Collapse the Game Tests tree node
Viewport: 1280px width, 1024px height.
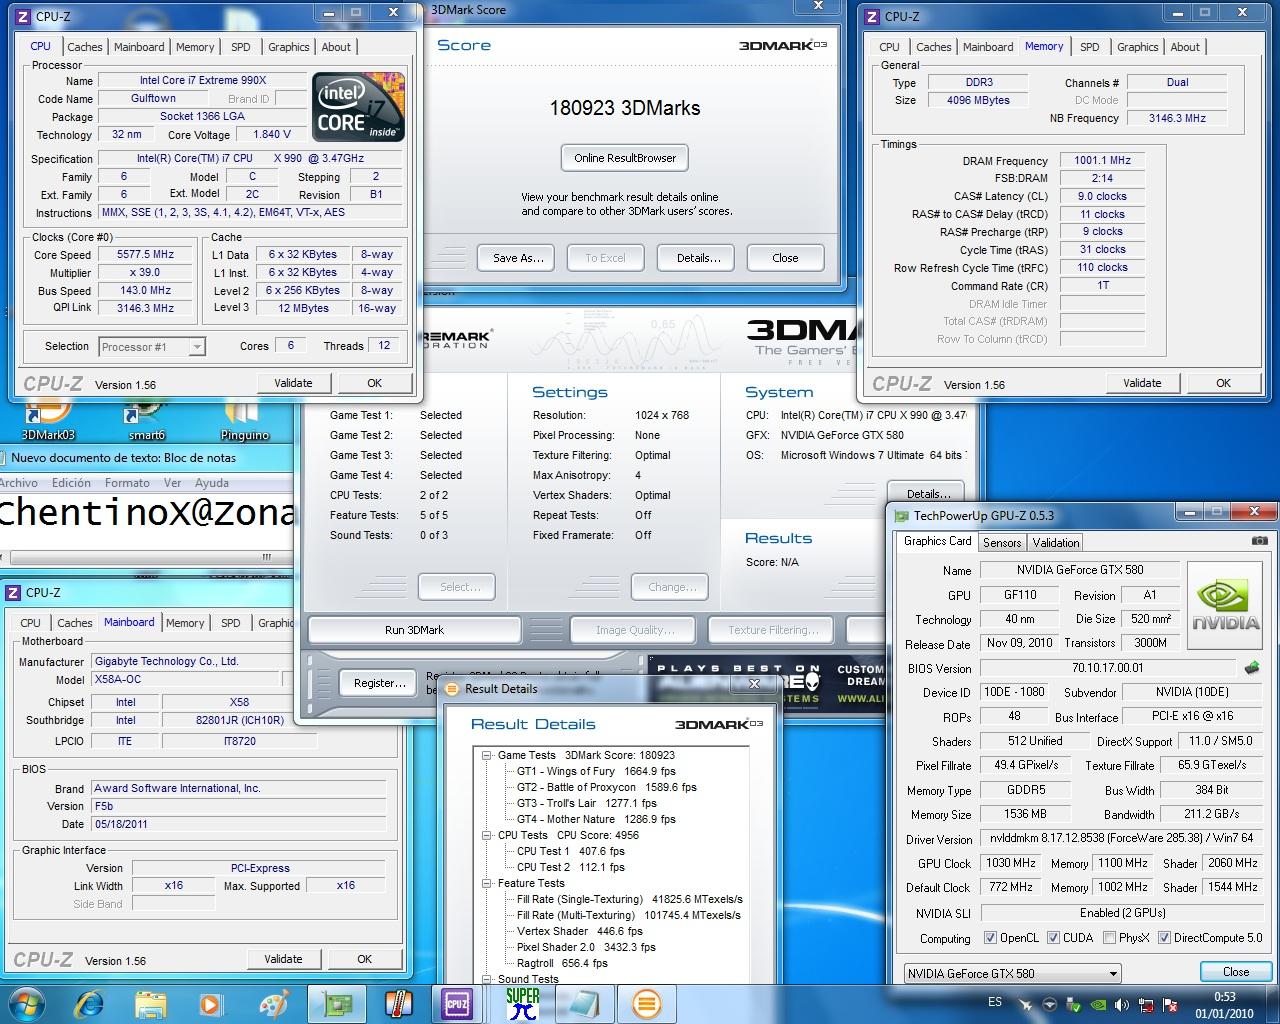(487, 755)
